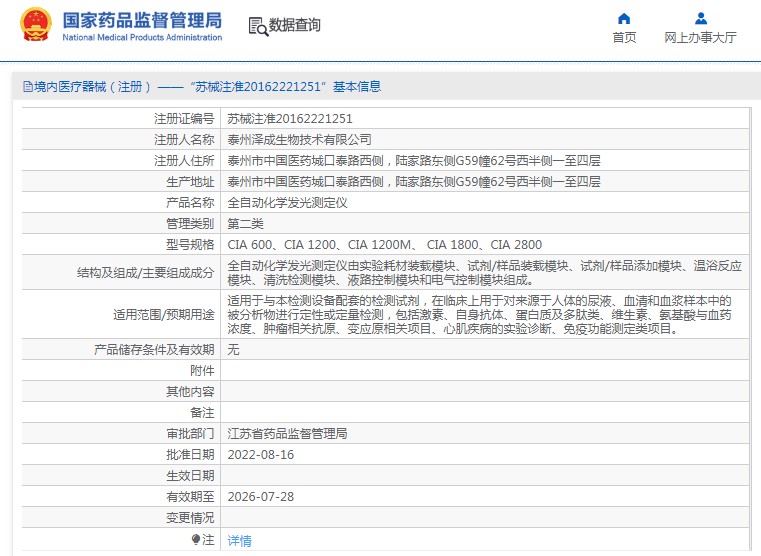Click the 基本信息 section header bar
This screenshot has width=761, height=556.
tap(380, 87)
